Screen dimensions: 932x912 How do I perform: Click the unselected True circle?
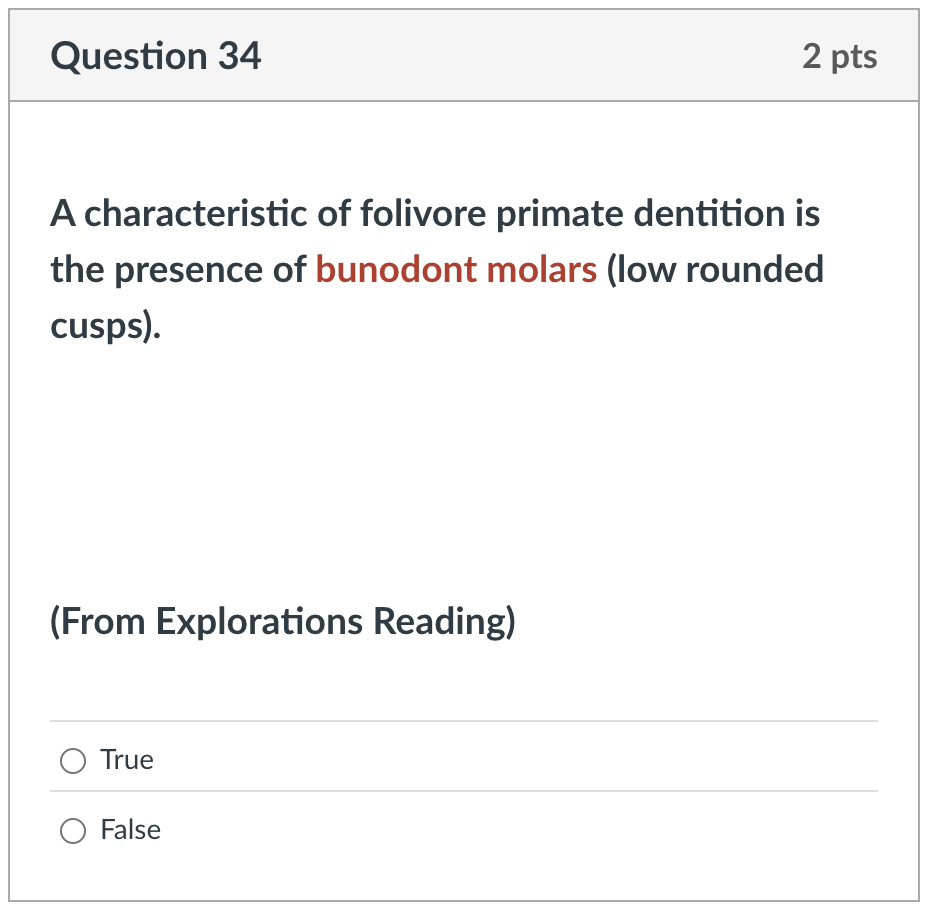click(72, 760)
